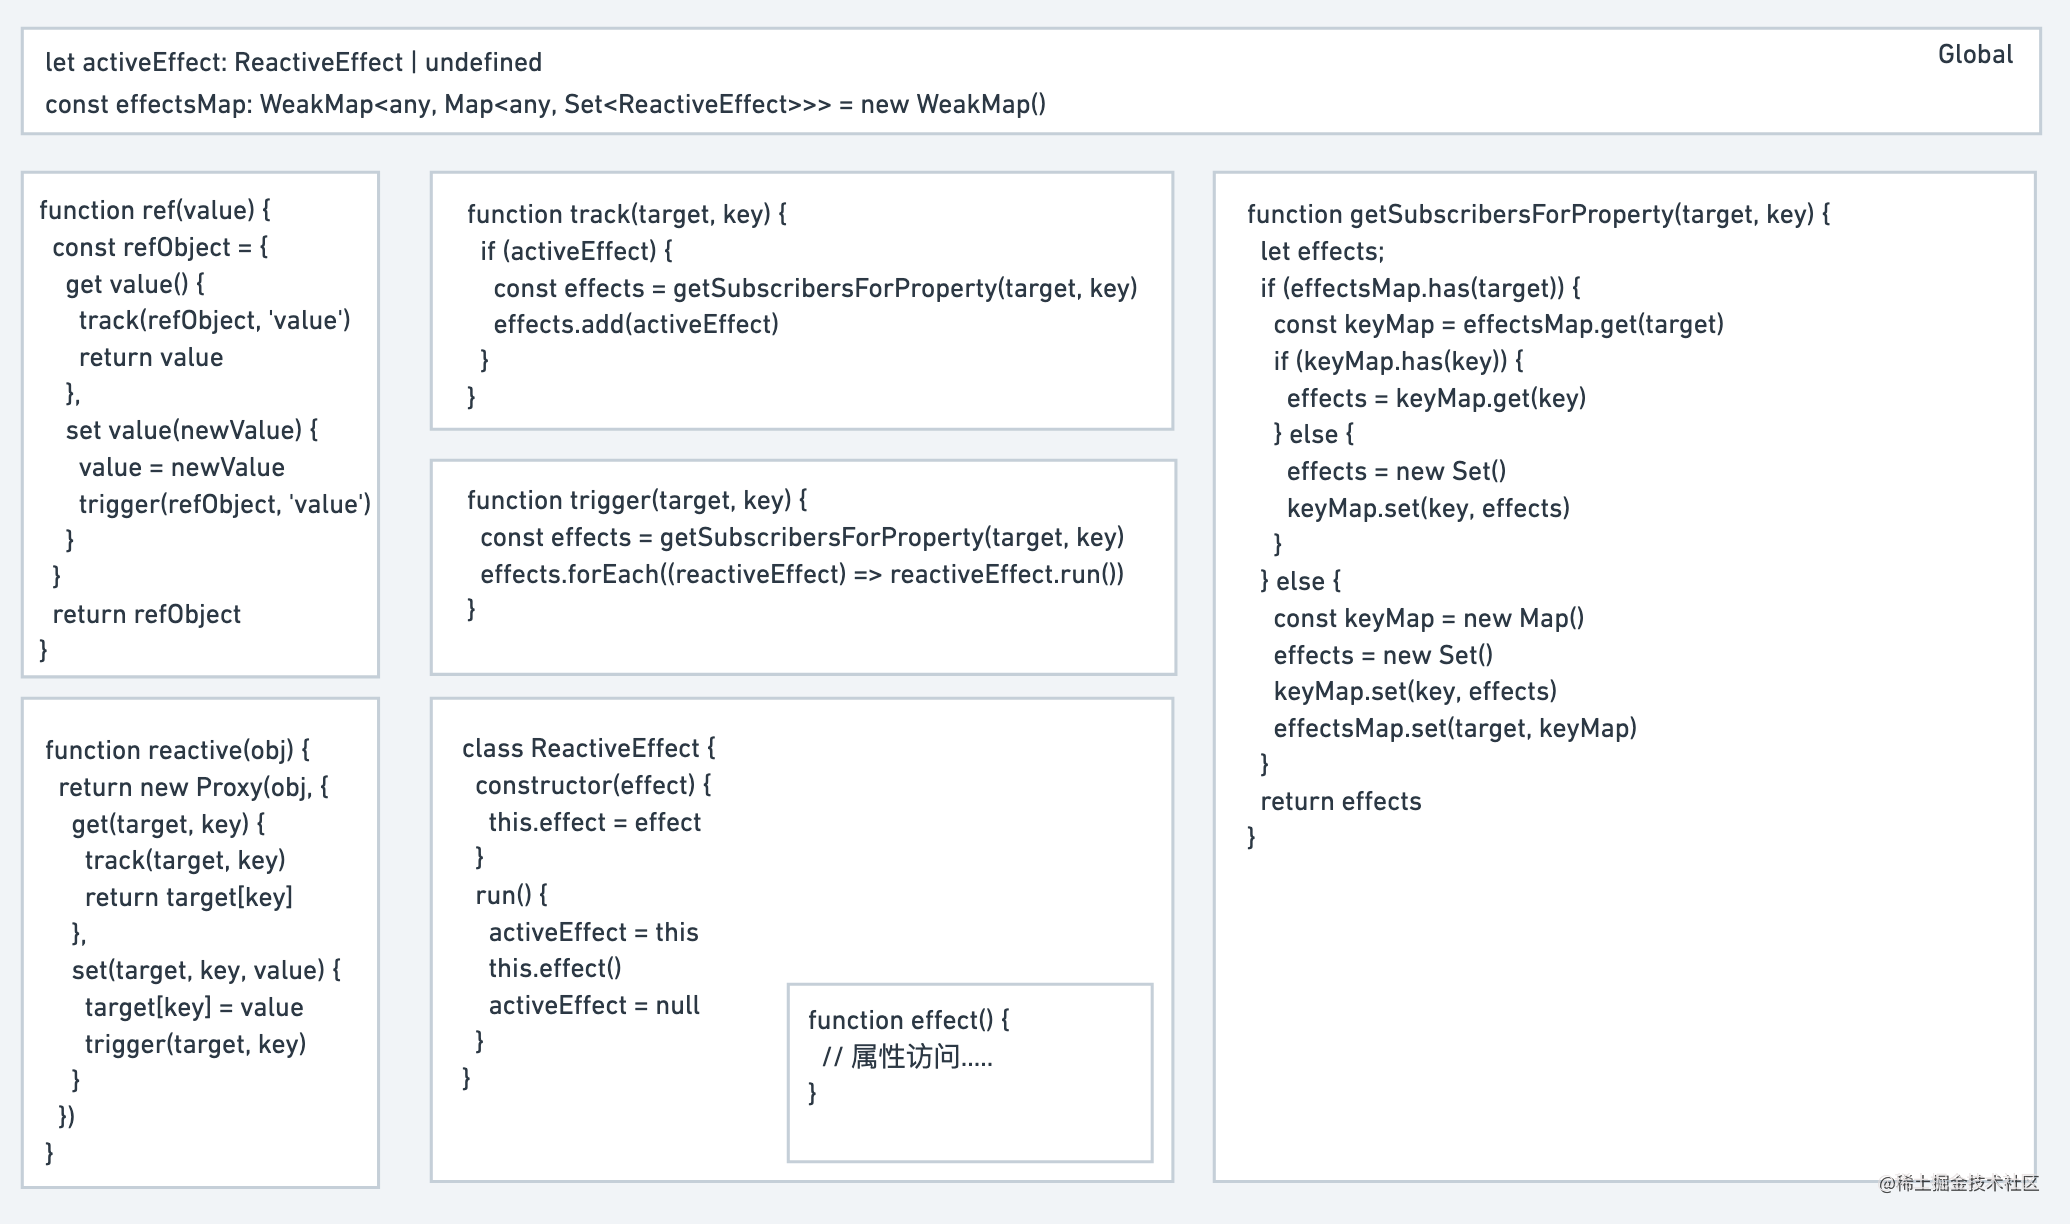Click the track(refObject, 'value') call
2070x1224 pixels.
tap(214, 320)
